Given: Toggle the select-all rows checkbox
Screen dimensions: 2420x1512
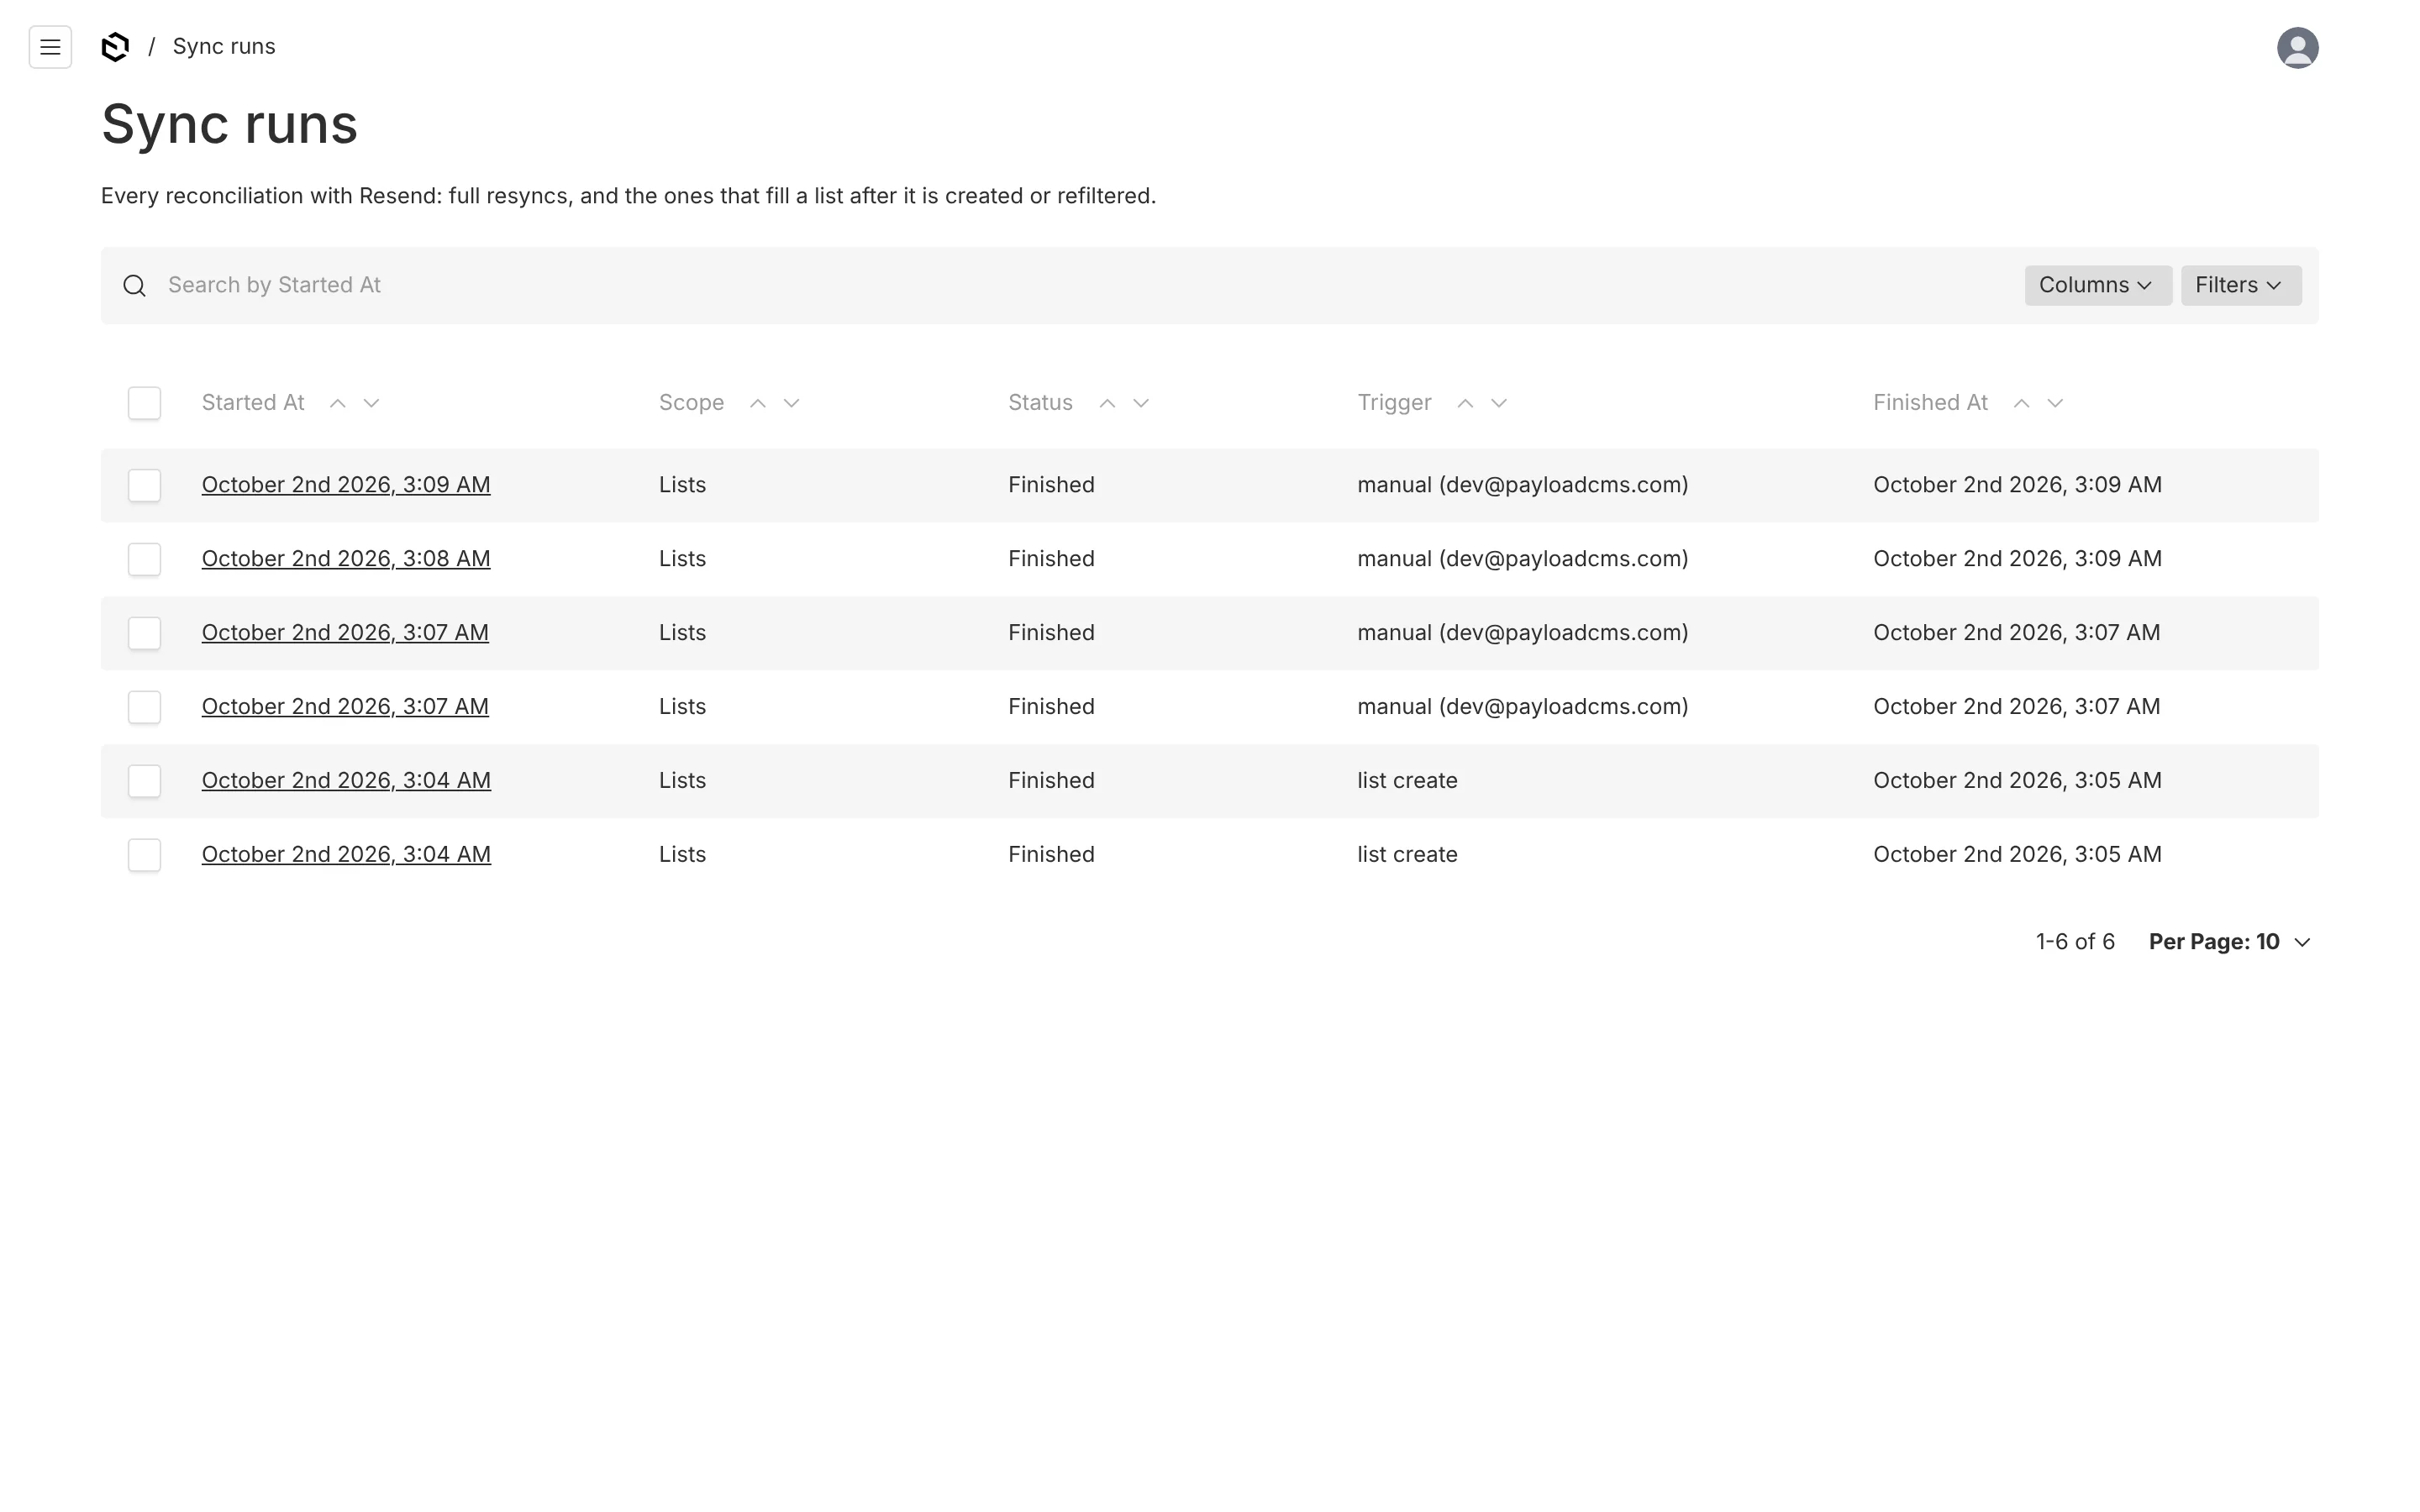Looking at the screenshot, I should pos(144,403).
